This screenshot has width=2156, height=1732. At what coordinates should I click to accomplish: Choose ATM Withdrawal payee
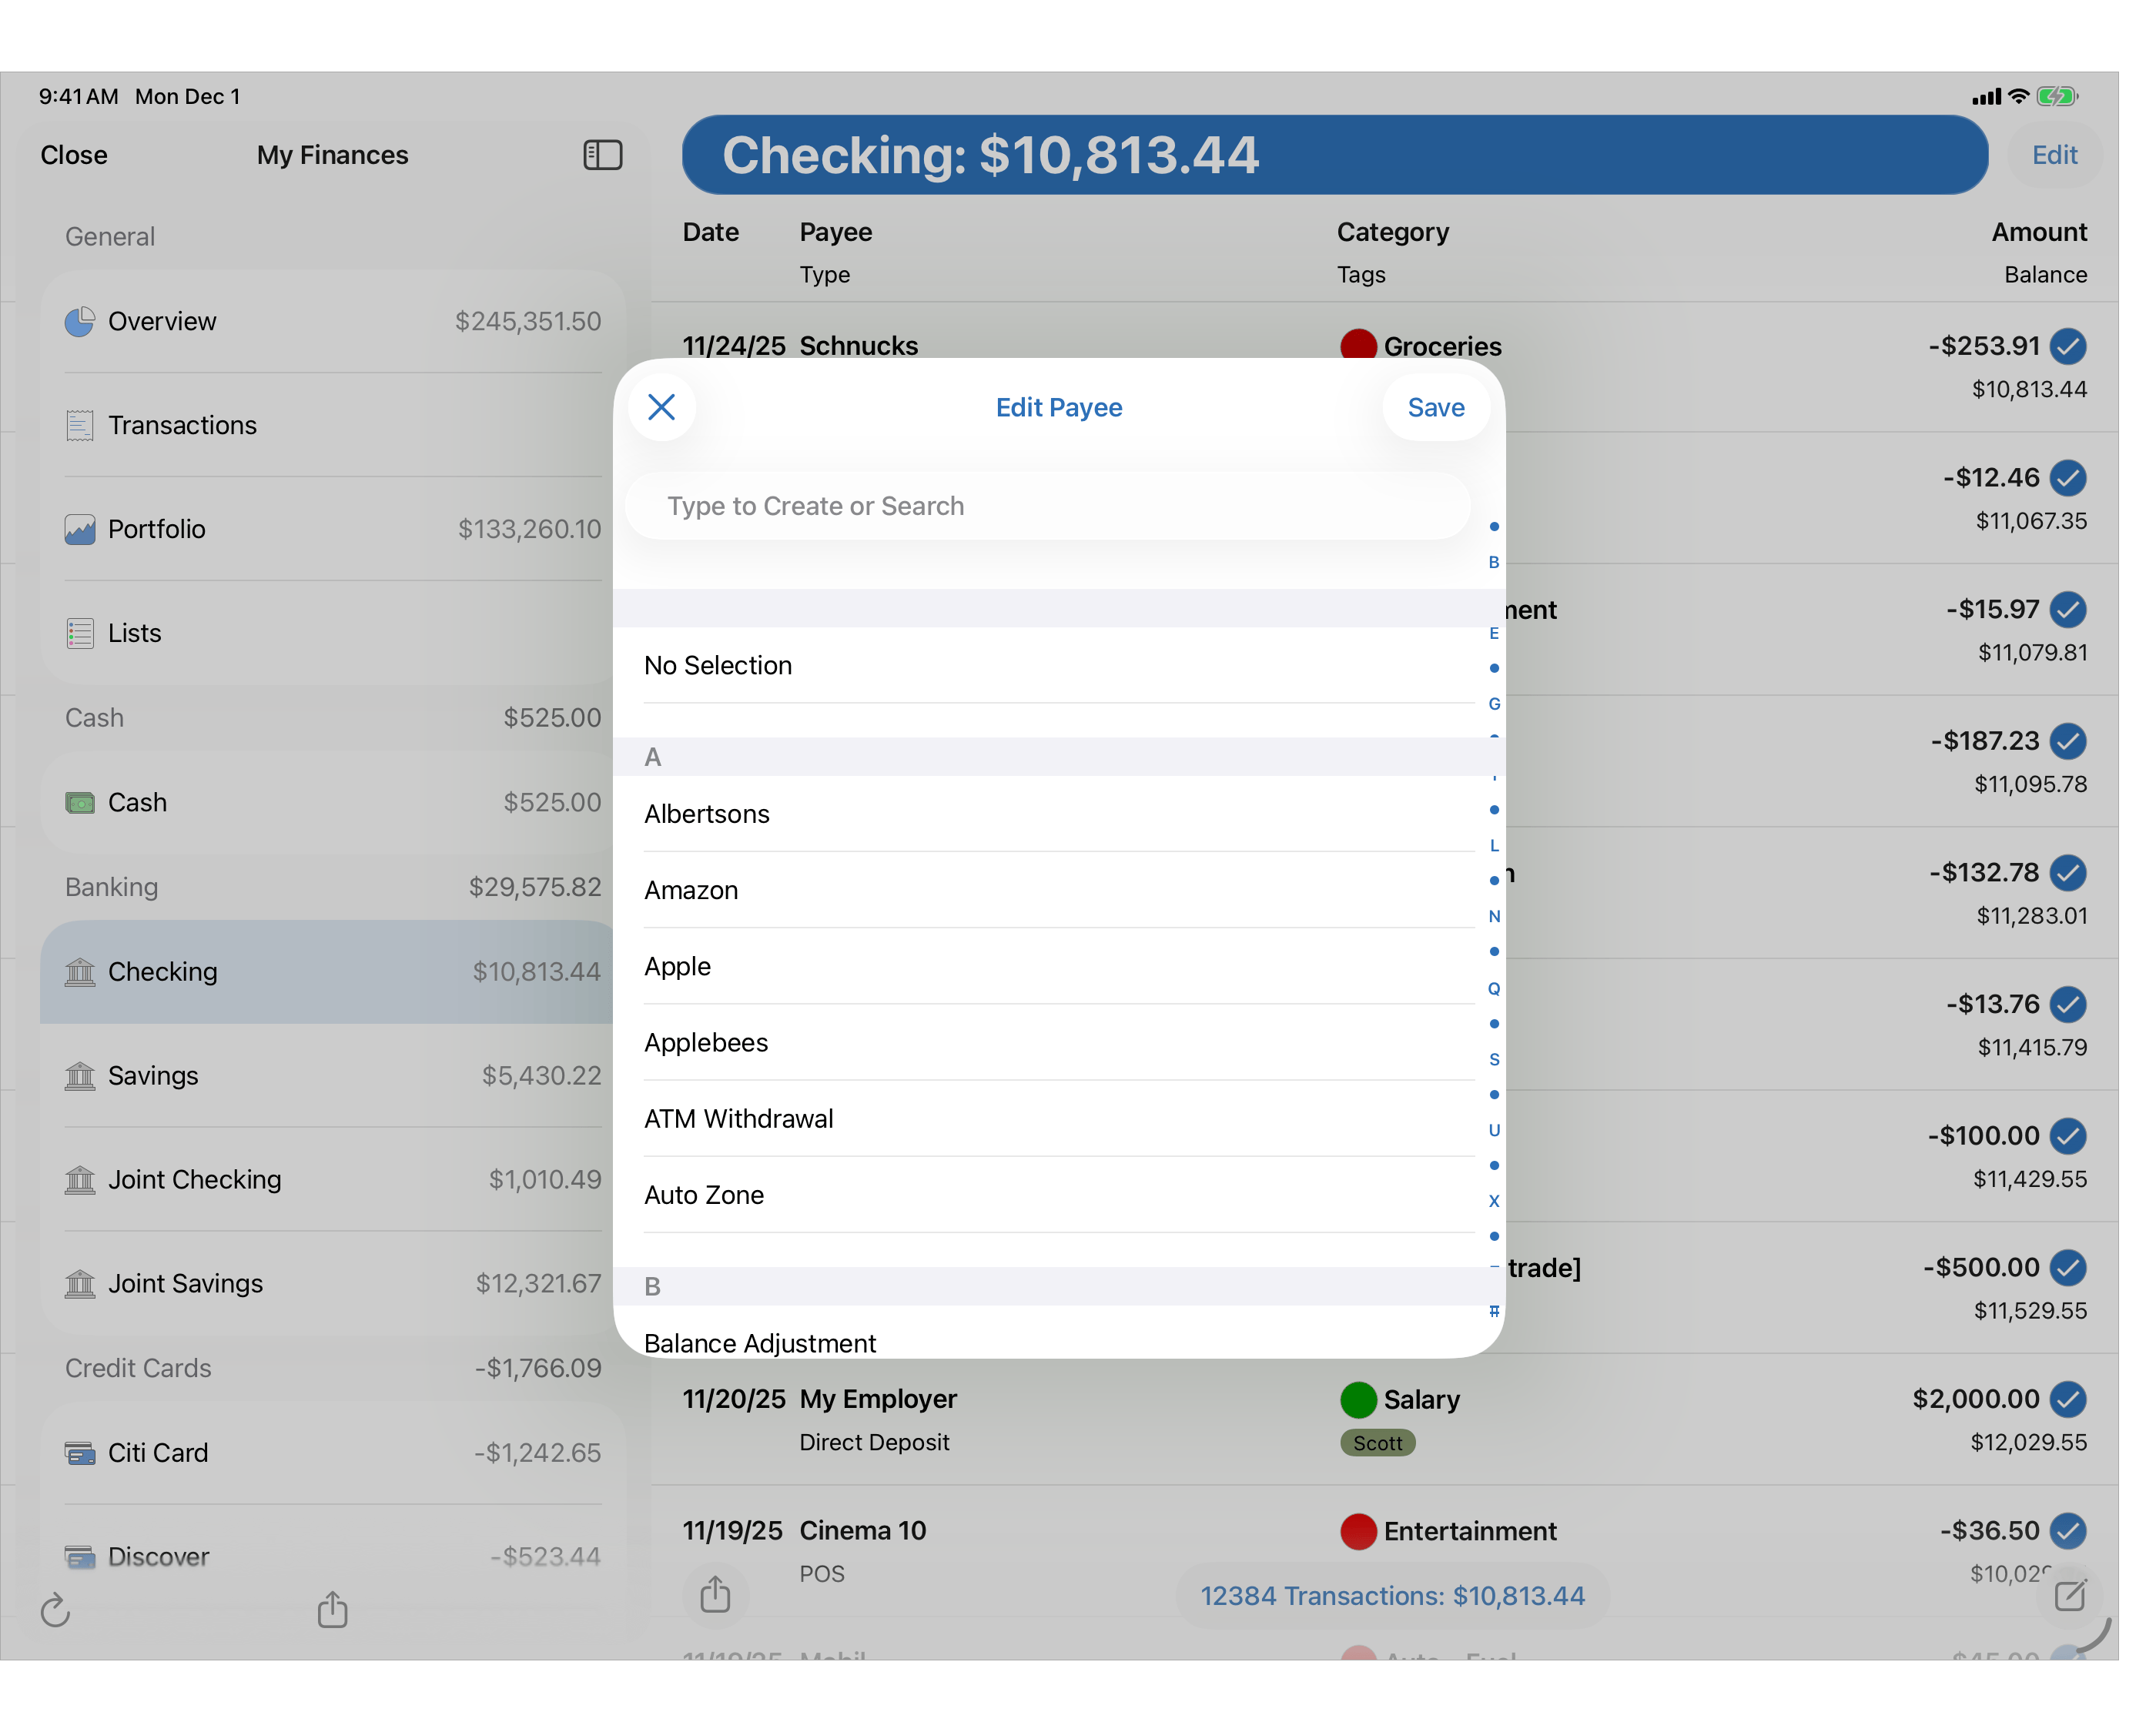click(738, 1118)
